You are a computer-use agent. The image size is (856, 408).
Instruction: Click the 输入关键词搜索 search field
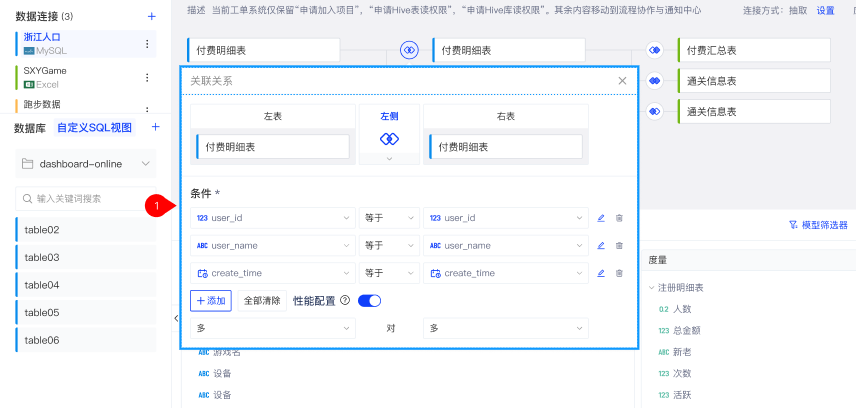click(x=86, y=199)
